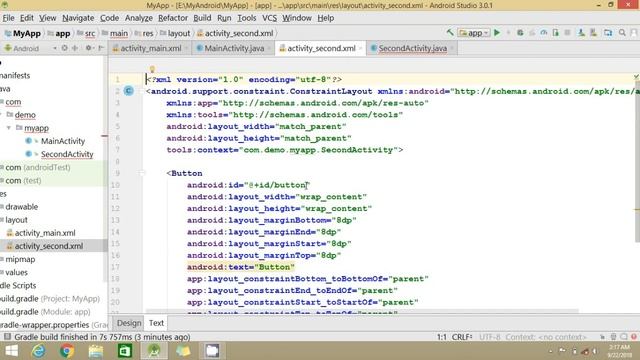Image resolution: width=640 pixels, height=360 pixels.
Task: Switch to the Design editor tab
Action: [x=129, y=323]
